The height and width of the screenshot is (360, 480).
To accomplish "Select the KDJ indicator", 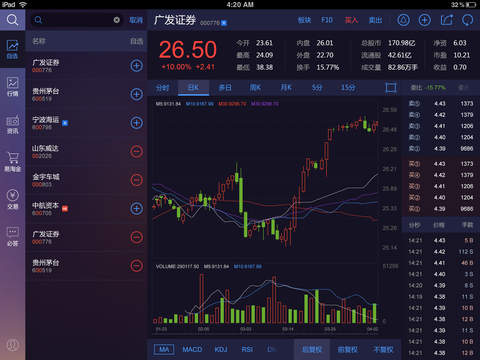I will point(221,349).
